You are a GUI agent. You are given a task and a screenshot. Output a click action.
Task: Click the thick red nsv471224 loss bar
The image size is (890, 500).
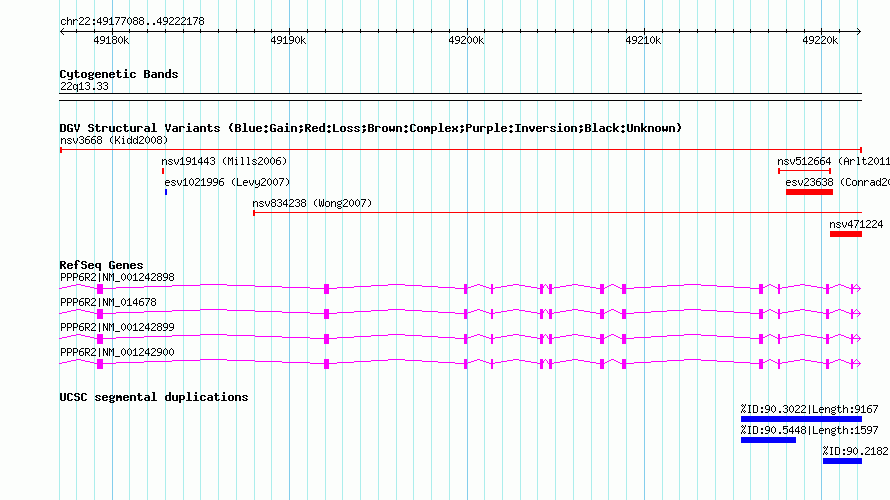[846, 234]
